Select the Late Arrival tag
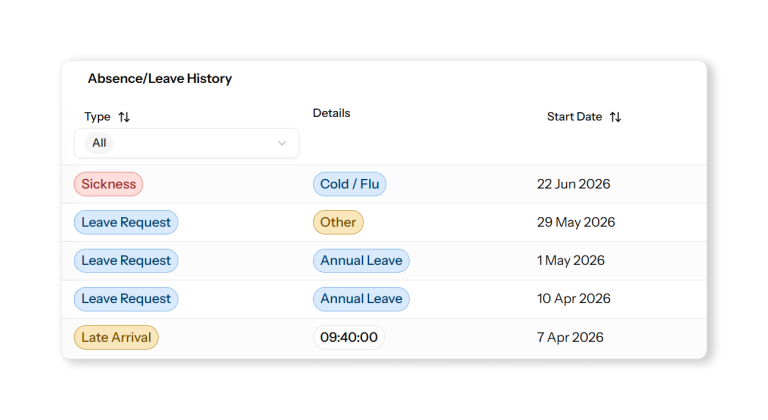Viewport: 768px width, 420px height. pyautogui.click(x=116, y=338)
